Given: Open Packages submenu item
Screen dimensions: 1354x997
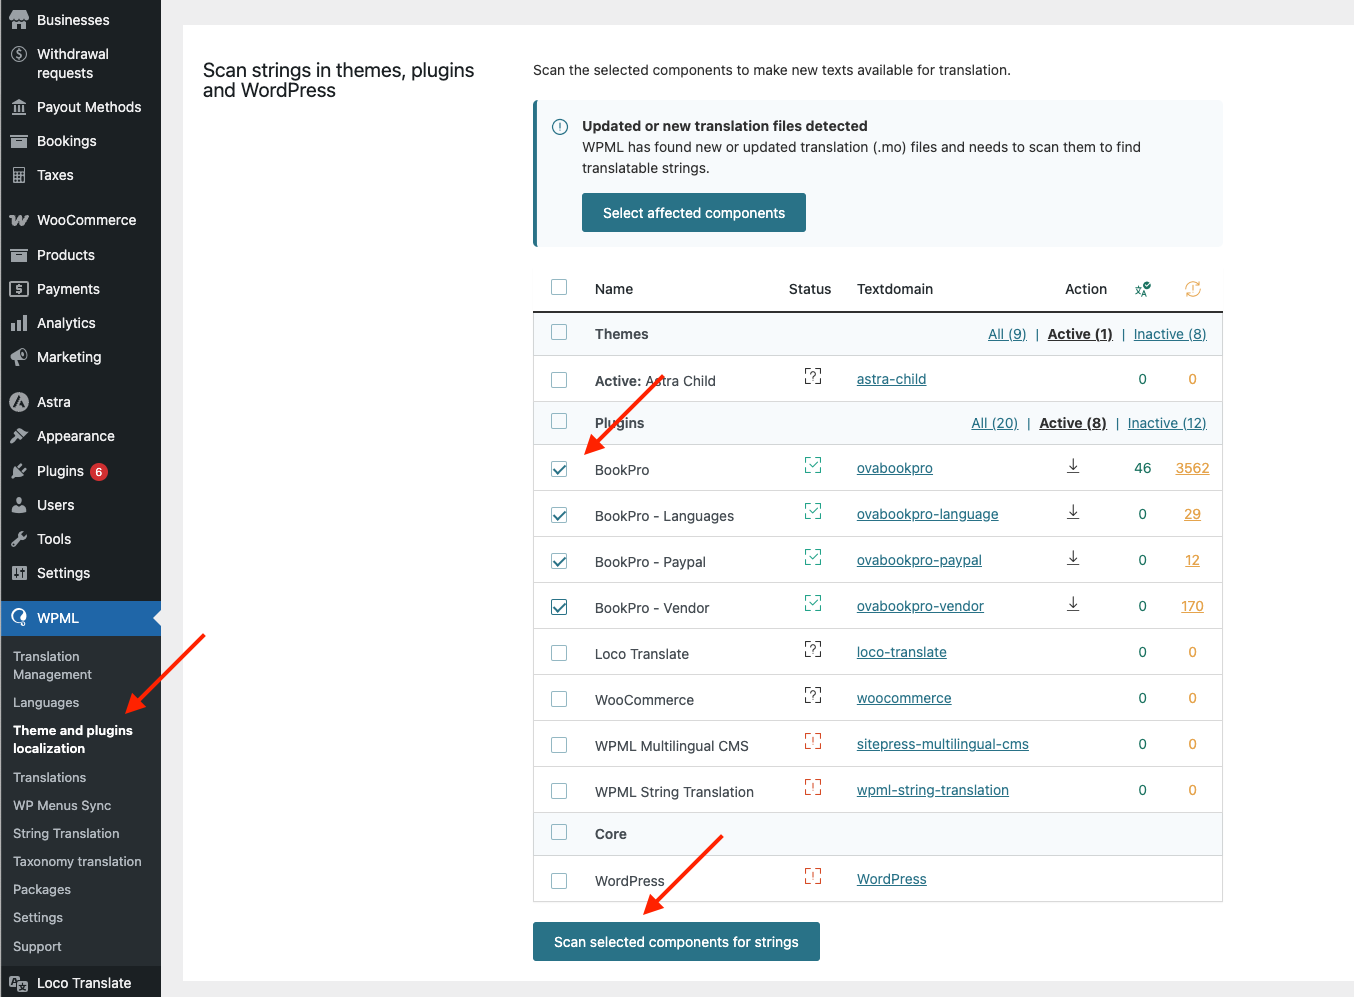Looking at the screenshot, I should [42, 890].
